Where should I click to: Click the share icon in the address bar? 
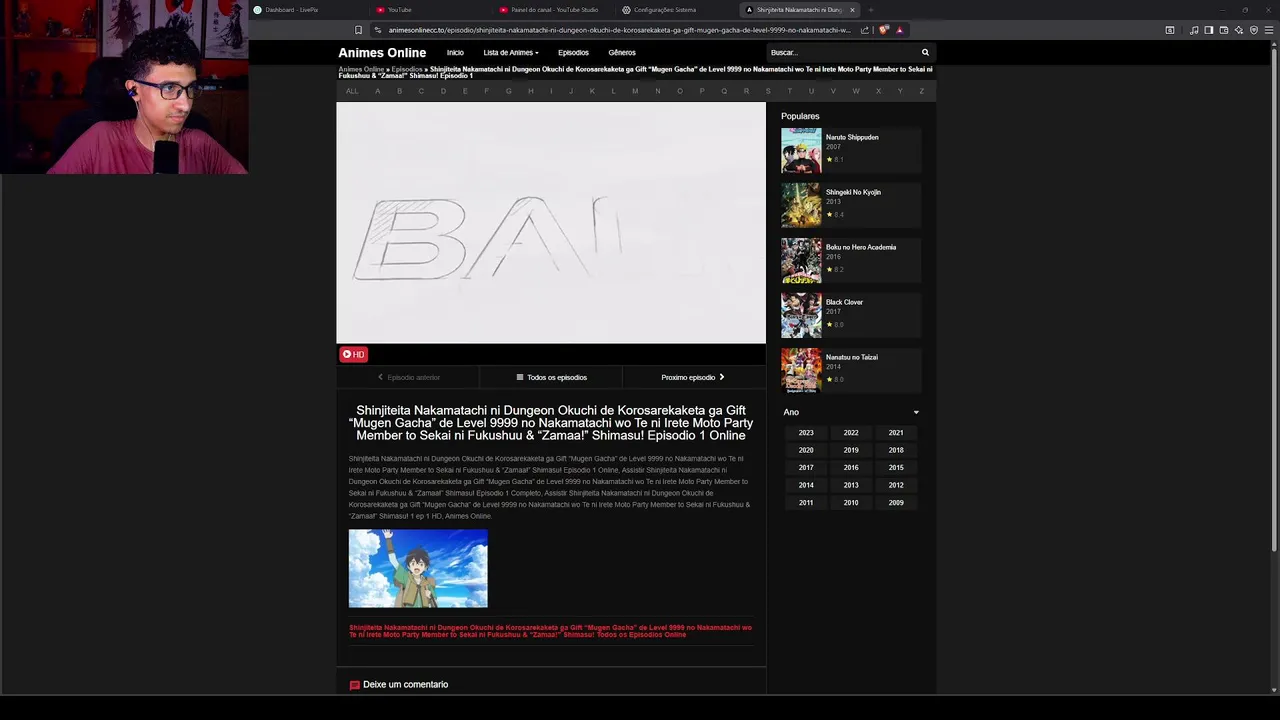coord(865,30)
